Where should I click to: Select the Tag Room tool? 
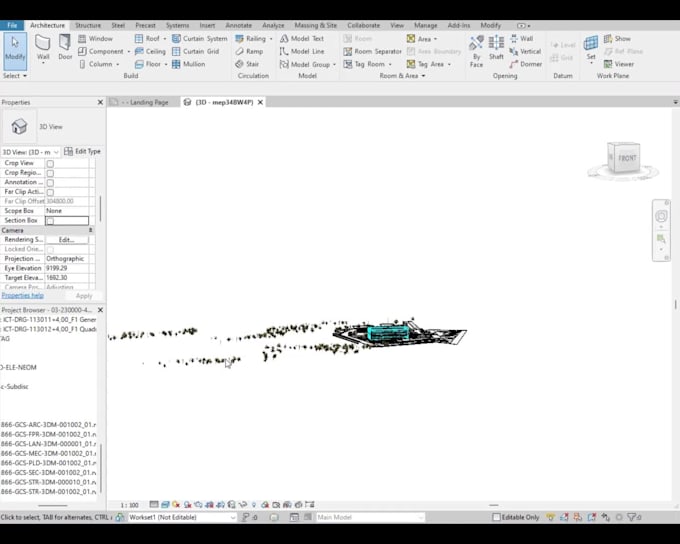[364, 64]
